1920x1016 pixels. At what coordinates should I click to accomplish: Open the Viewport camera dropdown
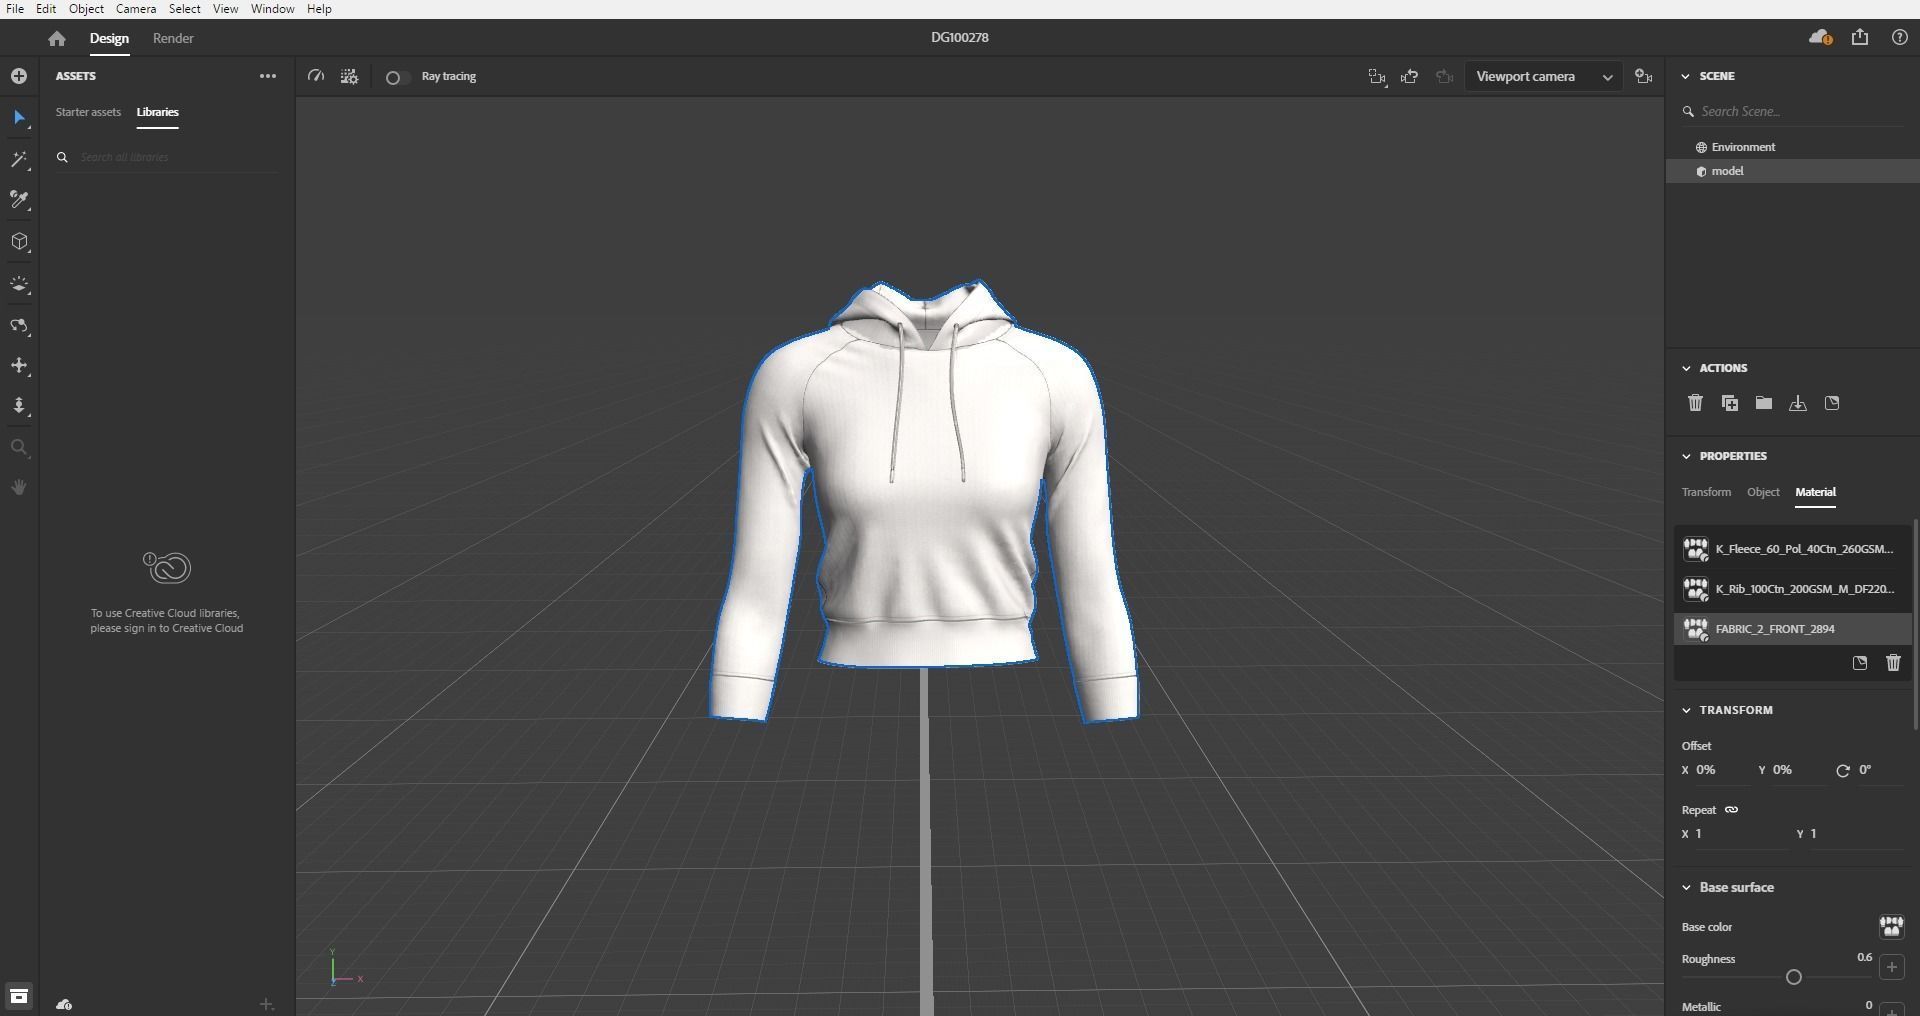(1544, 77)
